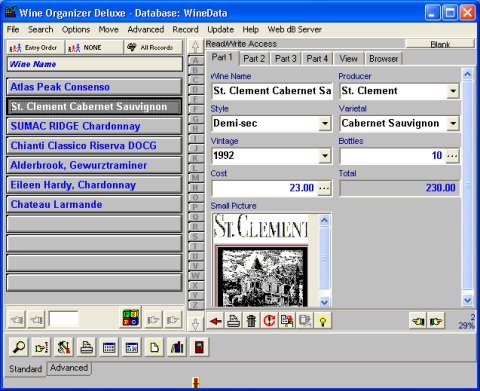The image size is (480, 391).
Task: Click the Small Picture scrollbar down arrow
Action: click(x=324, y=302)
